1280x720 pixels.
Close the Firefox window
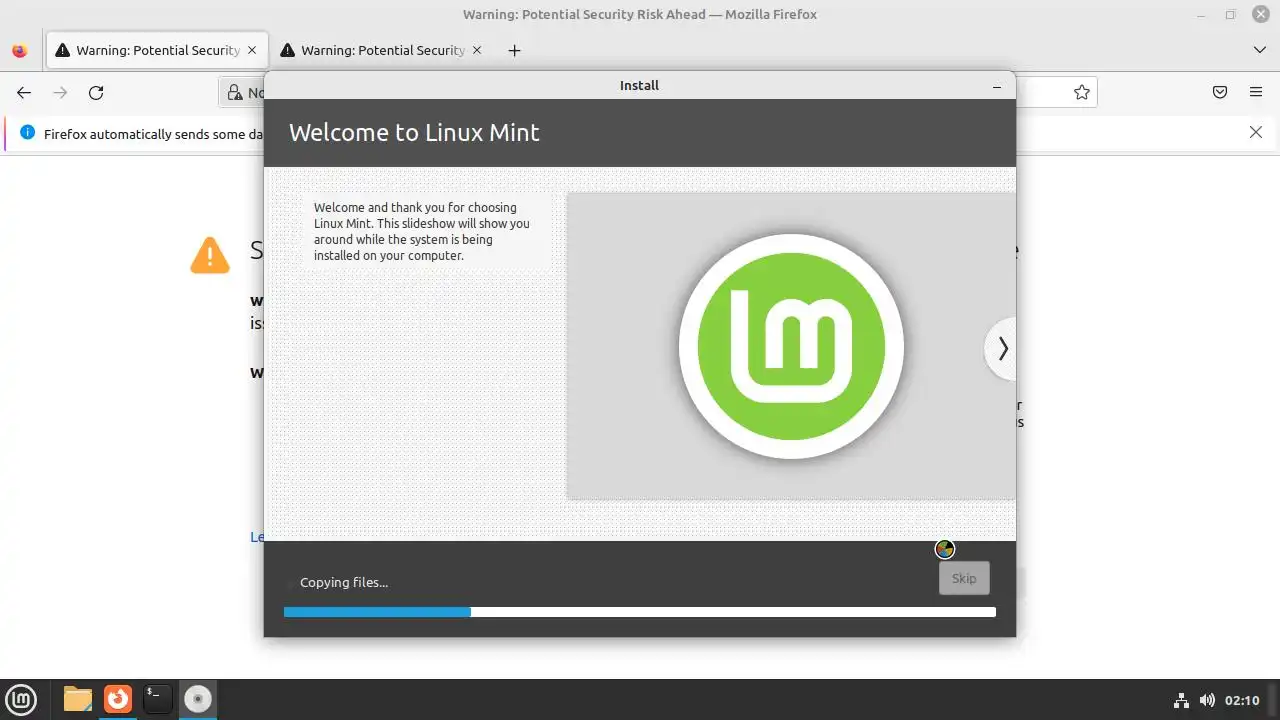click(x=1260, y=14)
